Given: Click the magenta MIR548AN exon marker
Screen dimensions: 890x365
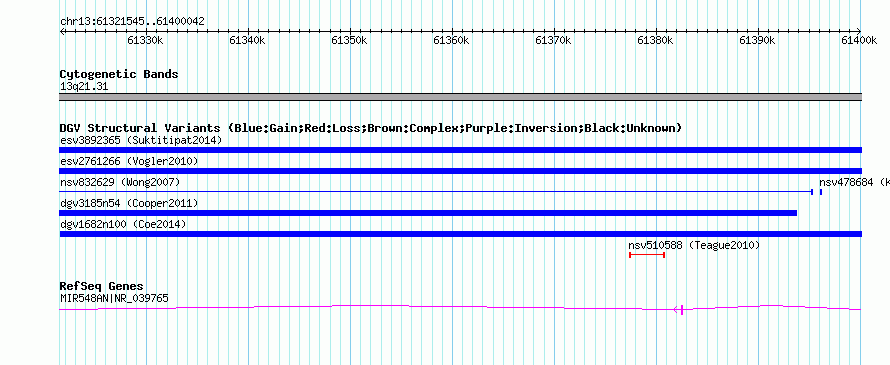Looking at the screenshot, I should coord(681,309).
